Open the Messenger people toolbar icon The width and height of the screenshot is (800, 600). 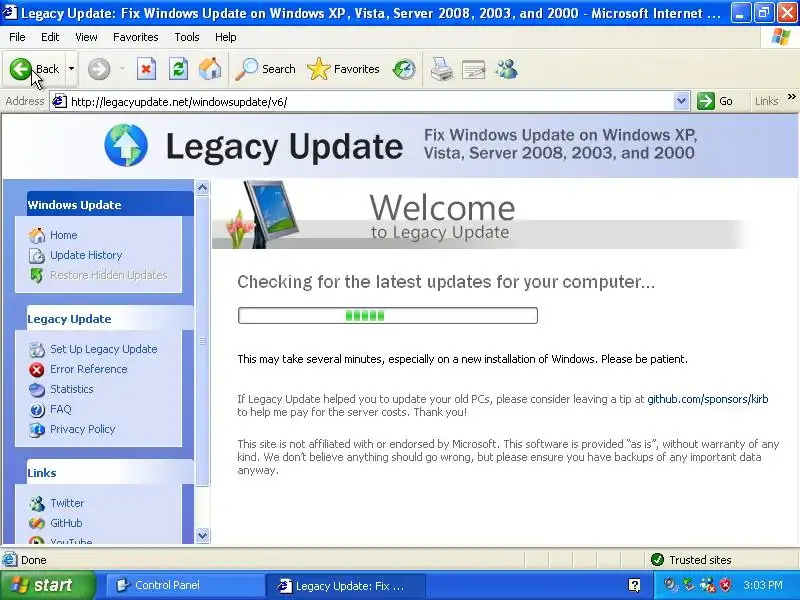coord(507,69)
